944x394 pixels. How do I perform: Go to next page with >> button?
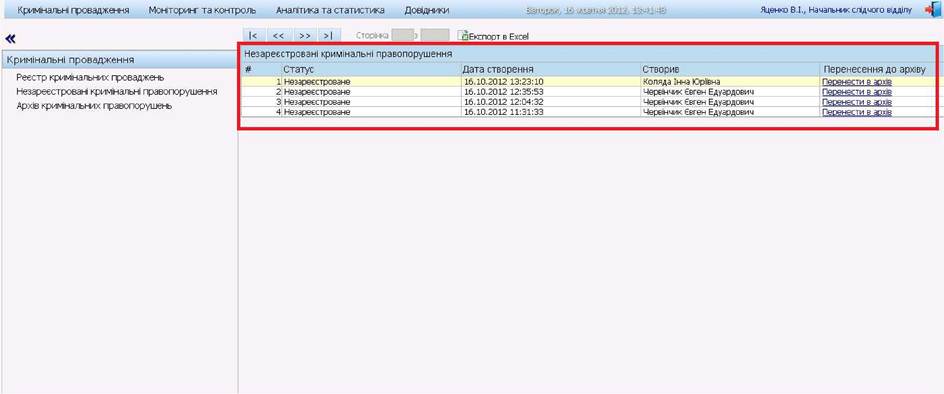click(305, 36)
